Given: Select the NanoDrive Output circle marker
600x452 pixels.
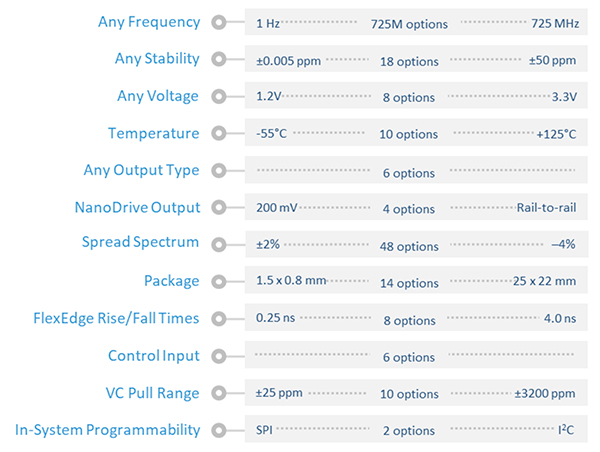Looking at the screenshot, I should [x=219, y=208].
